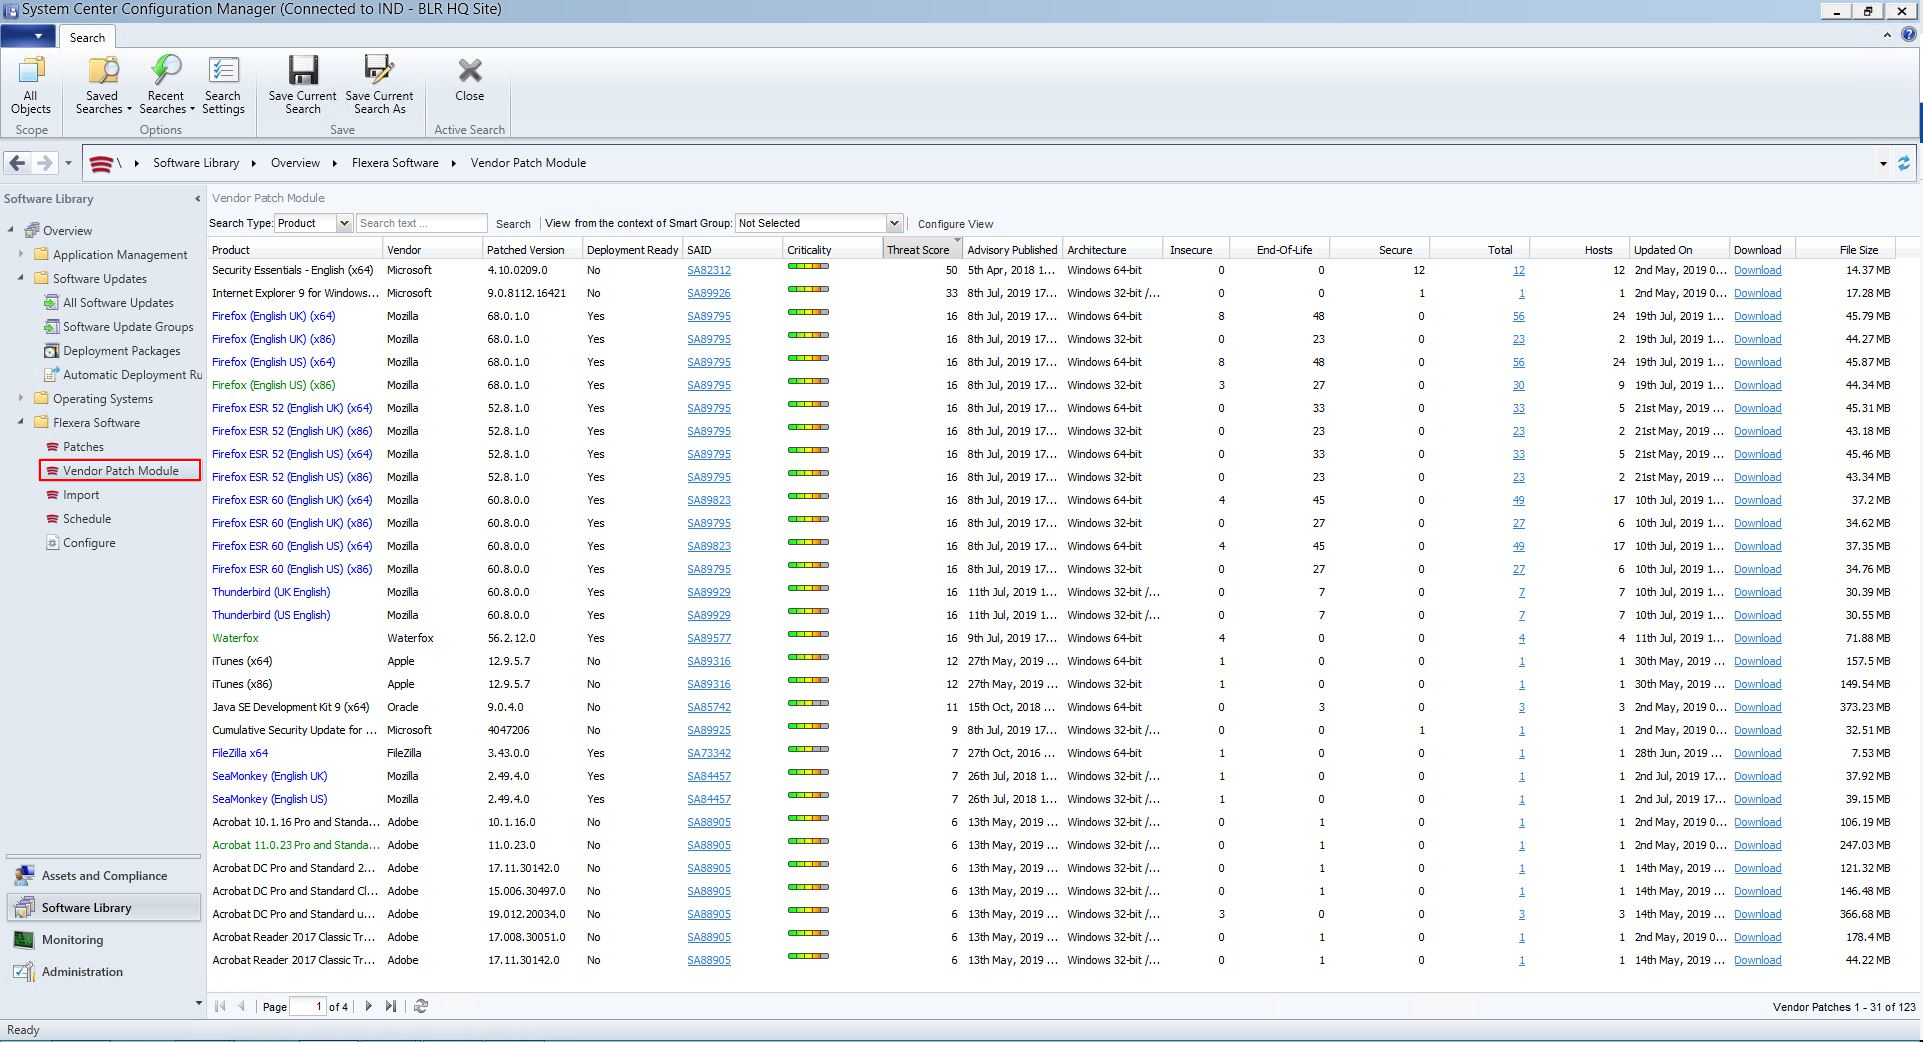Click Overview in the breadcrumb path
This screenshot has width=1923, height=1042.
295,163
